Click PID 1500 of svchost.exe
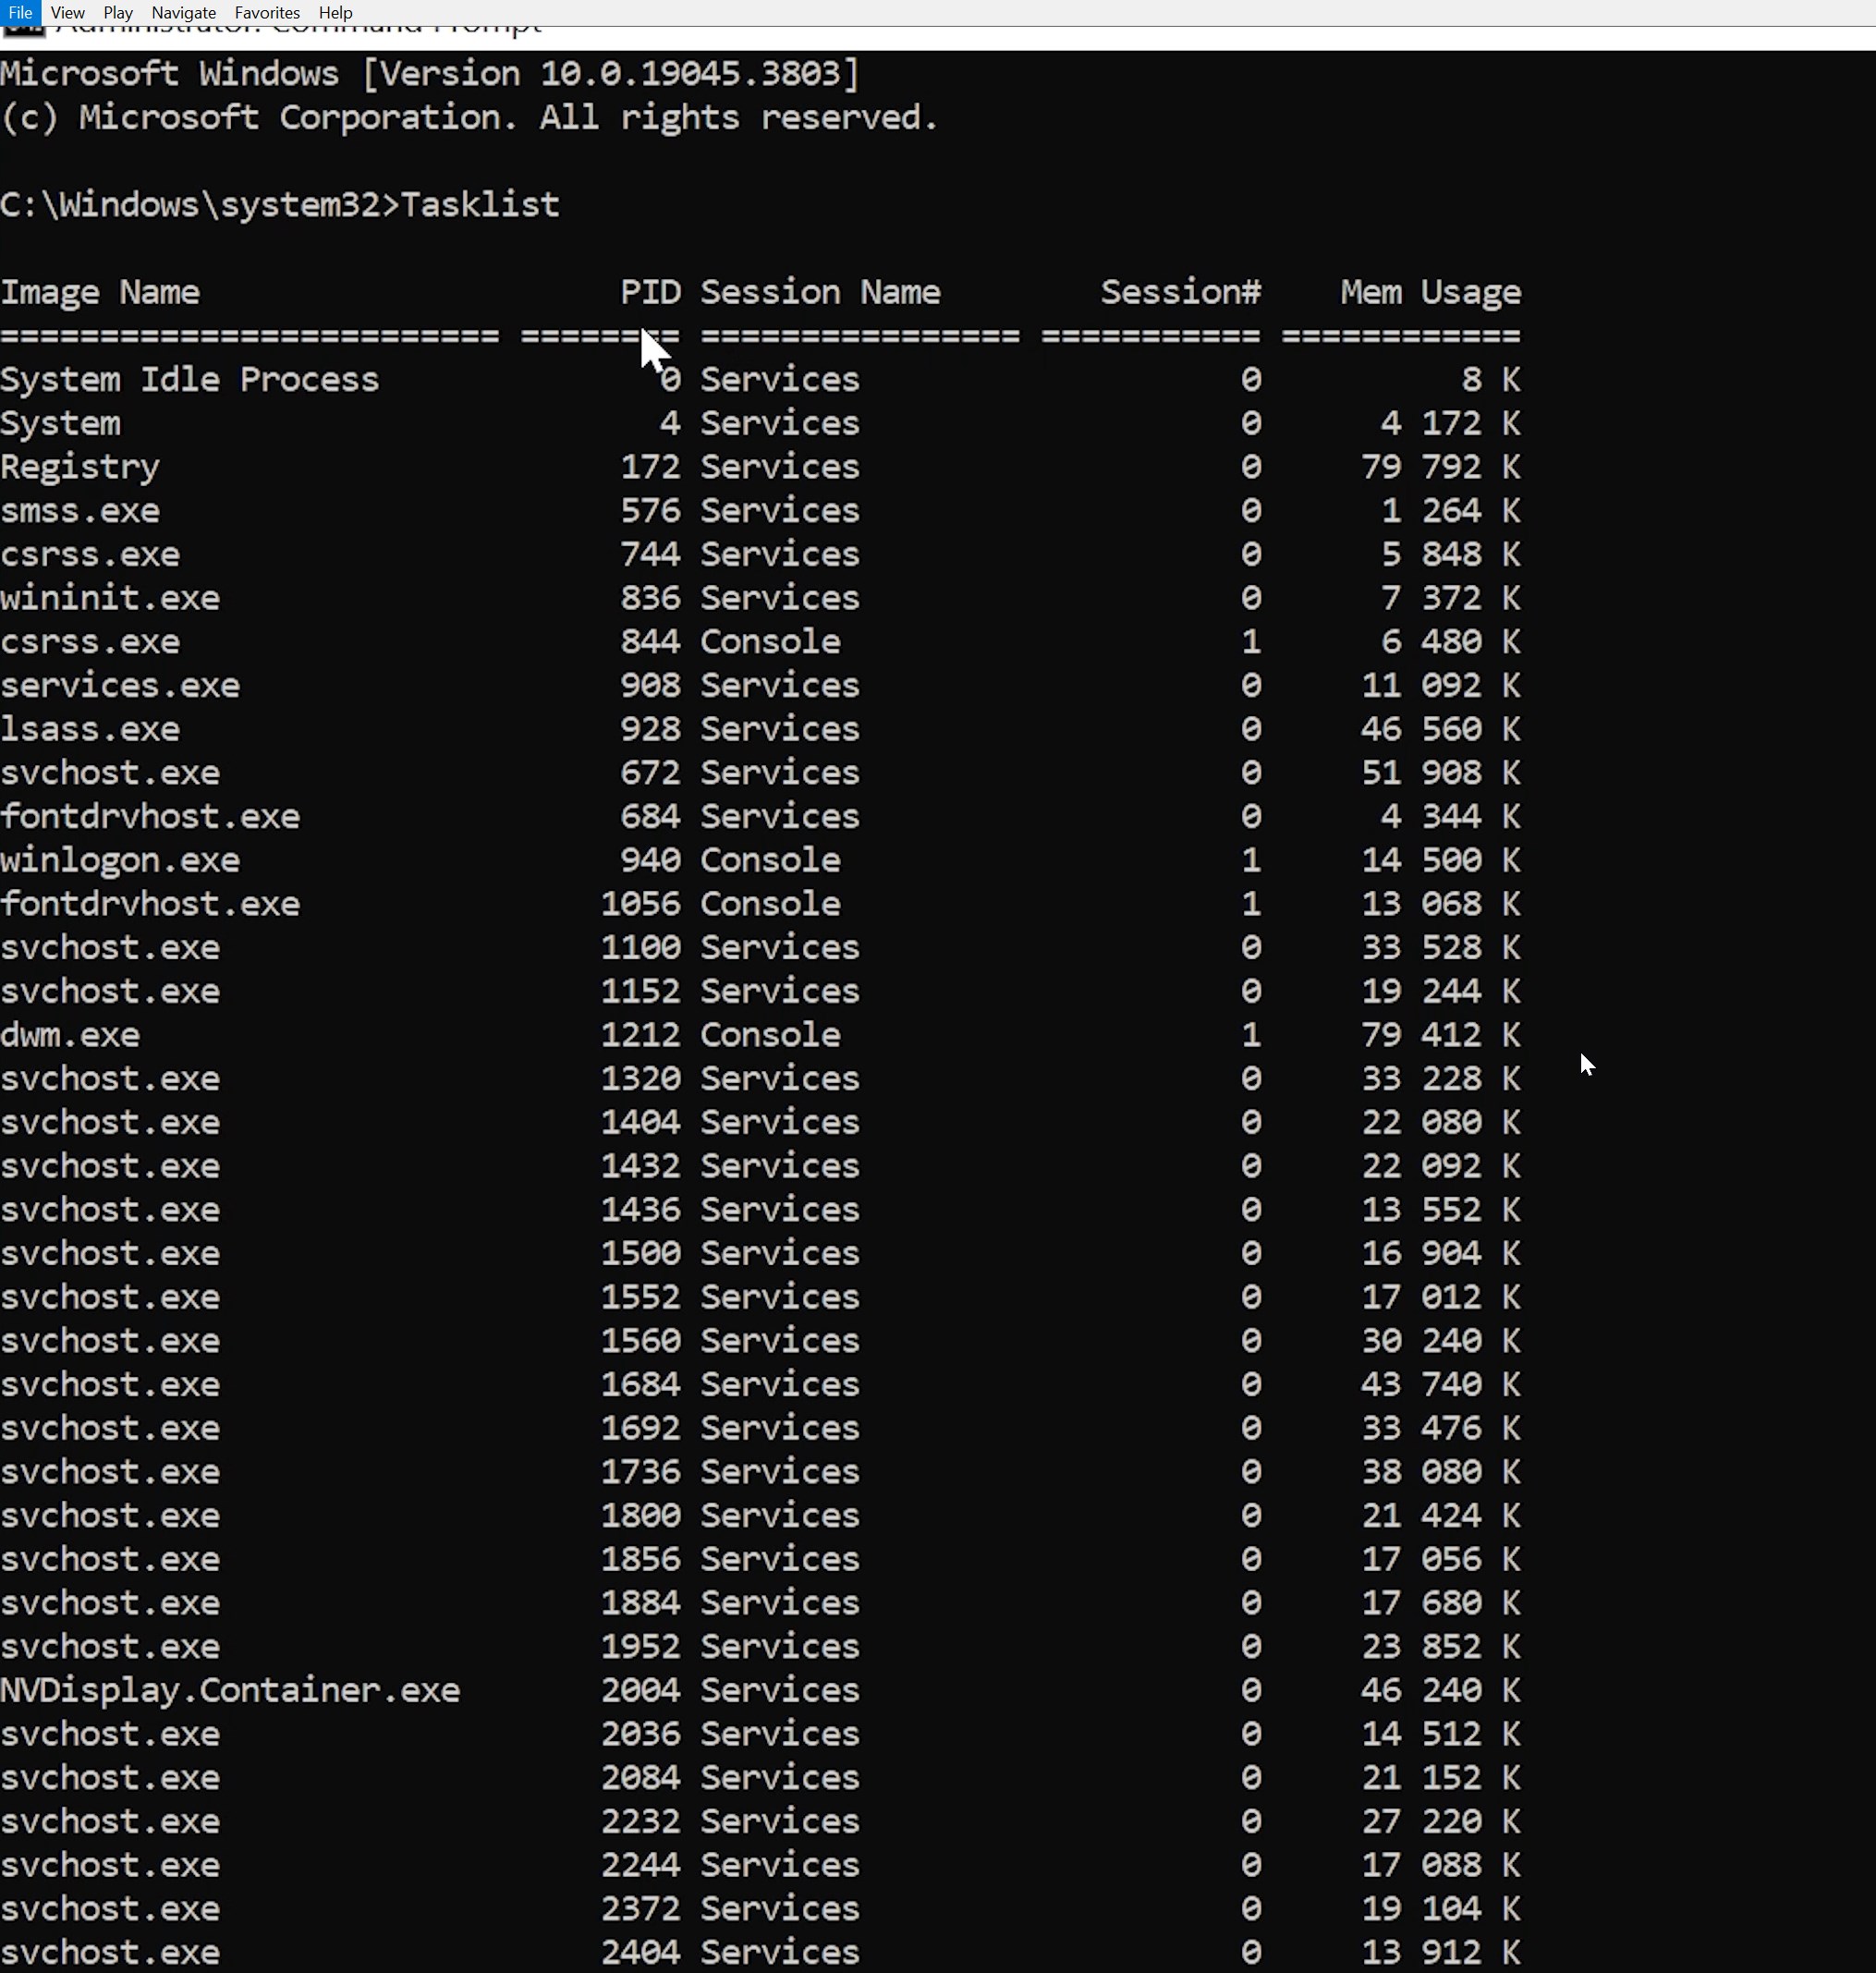Image resolution: width=1876 pixels, height=1973 pixels. pos(640,1253)
